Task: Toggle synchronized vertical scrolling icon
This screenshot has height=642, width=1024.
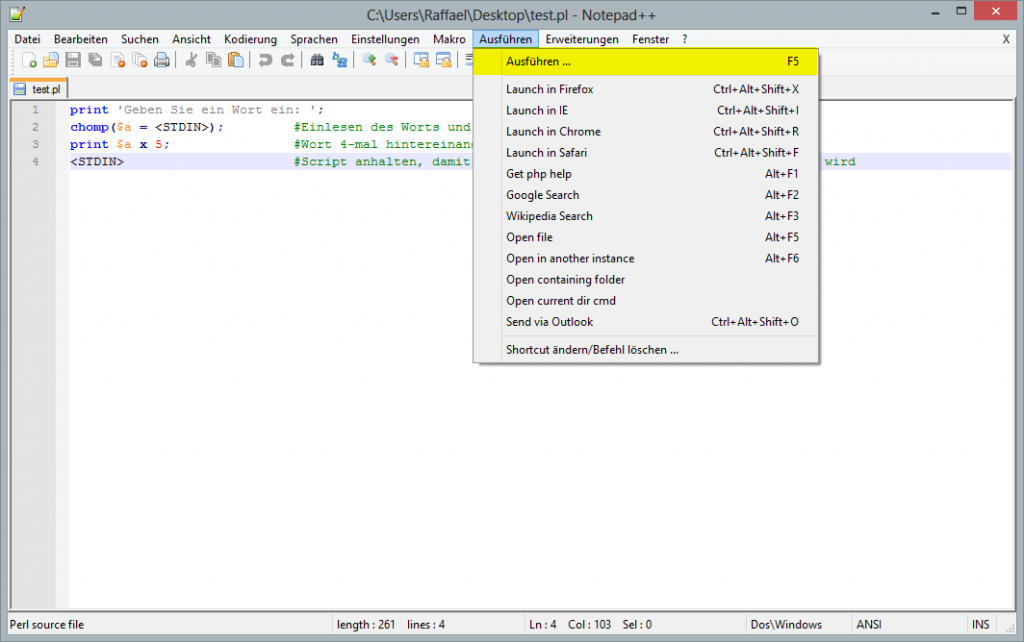Action: pos(421,60)
